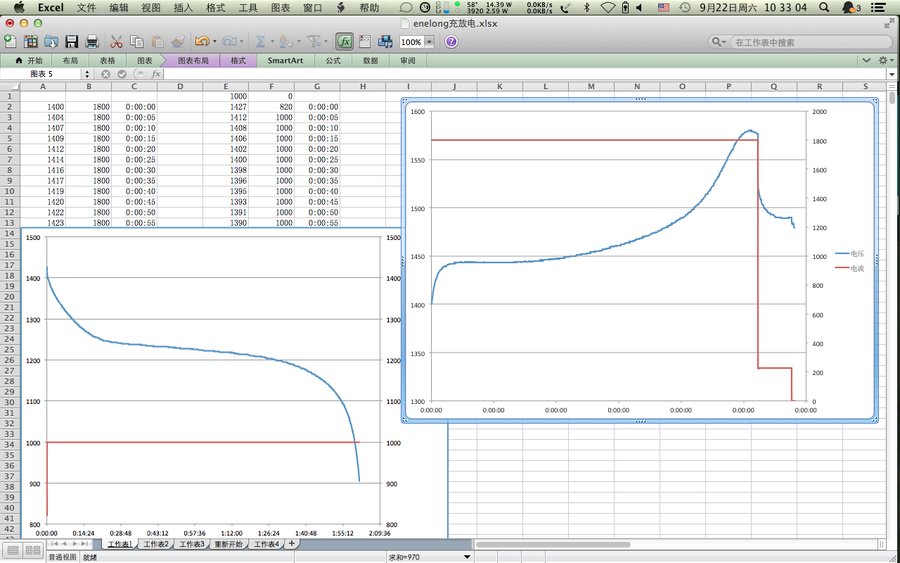Open the SmartArt ribbon tab
Image resolution: width=900 pixels, height=563 pixels.
point(285,60)
